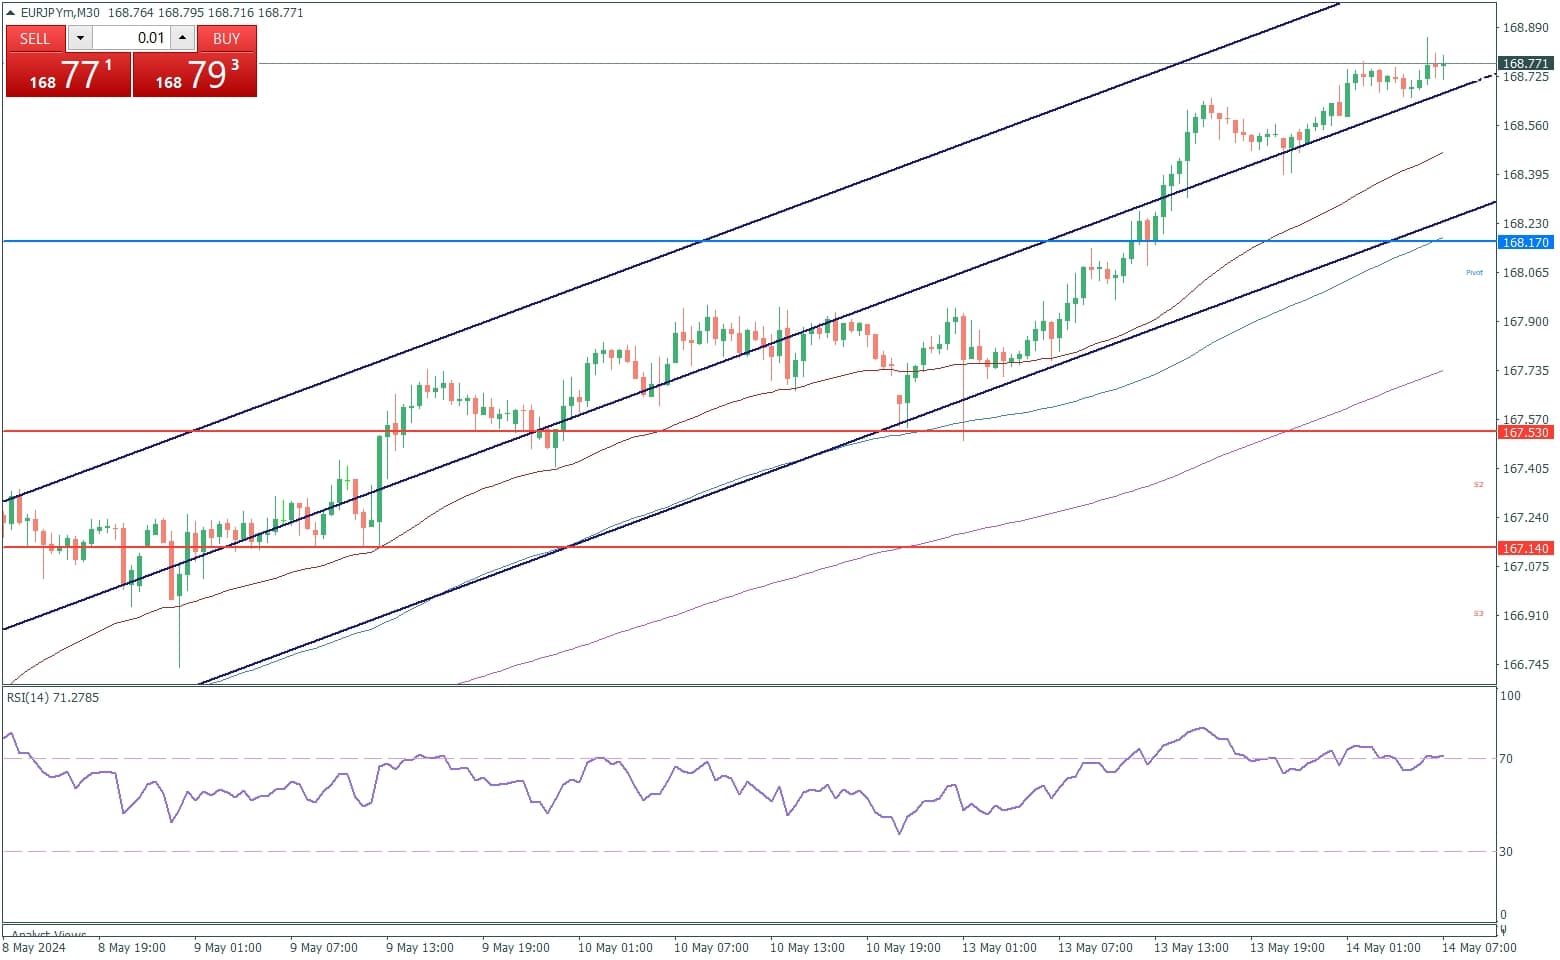Click the 13 May 01:00 time label

(x=999, y=948)
